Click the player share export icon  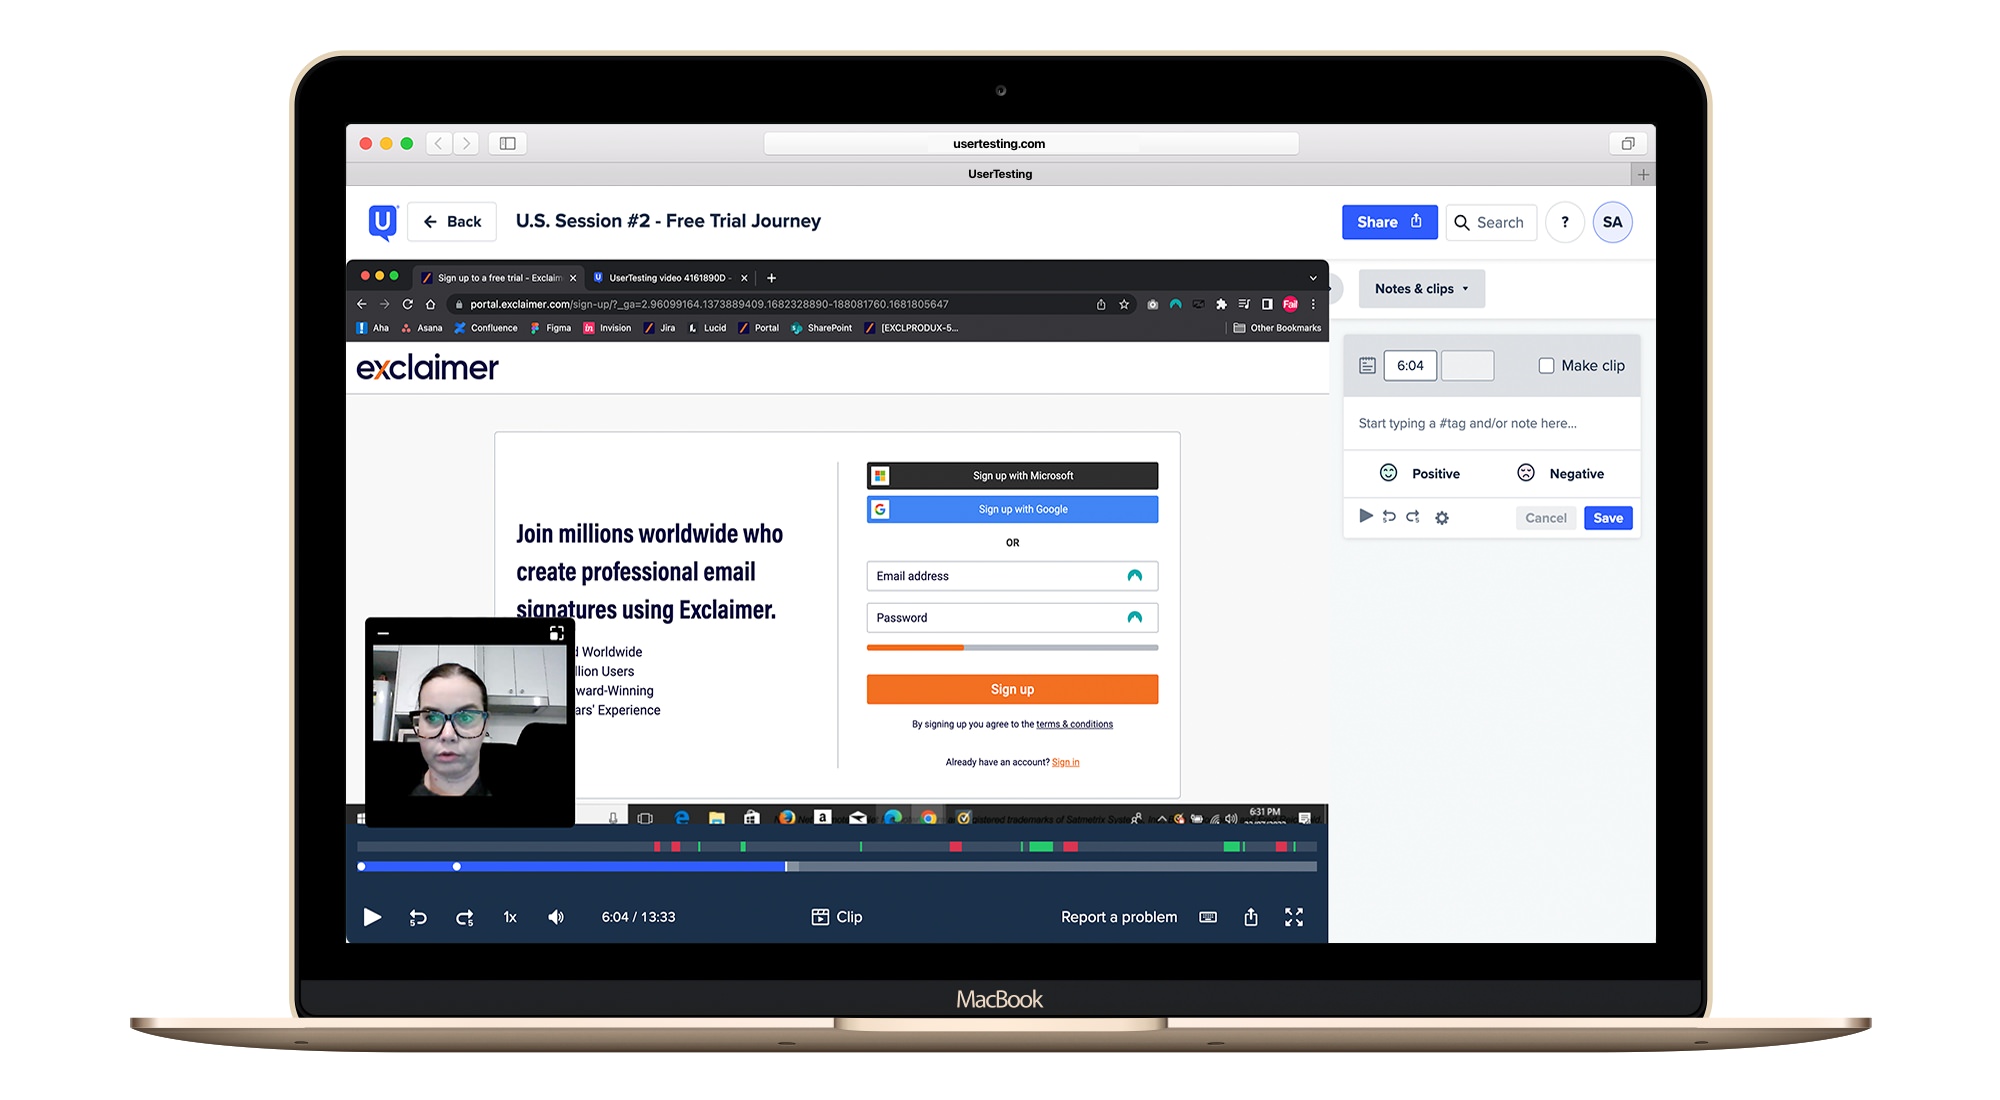(x=1251, y=917)
